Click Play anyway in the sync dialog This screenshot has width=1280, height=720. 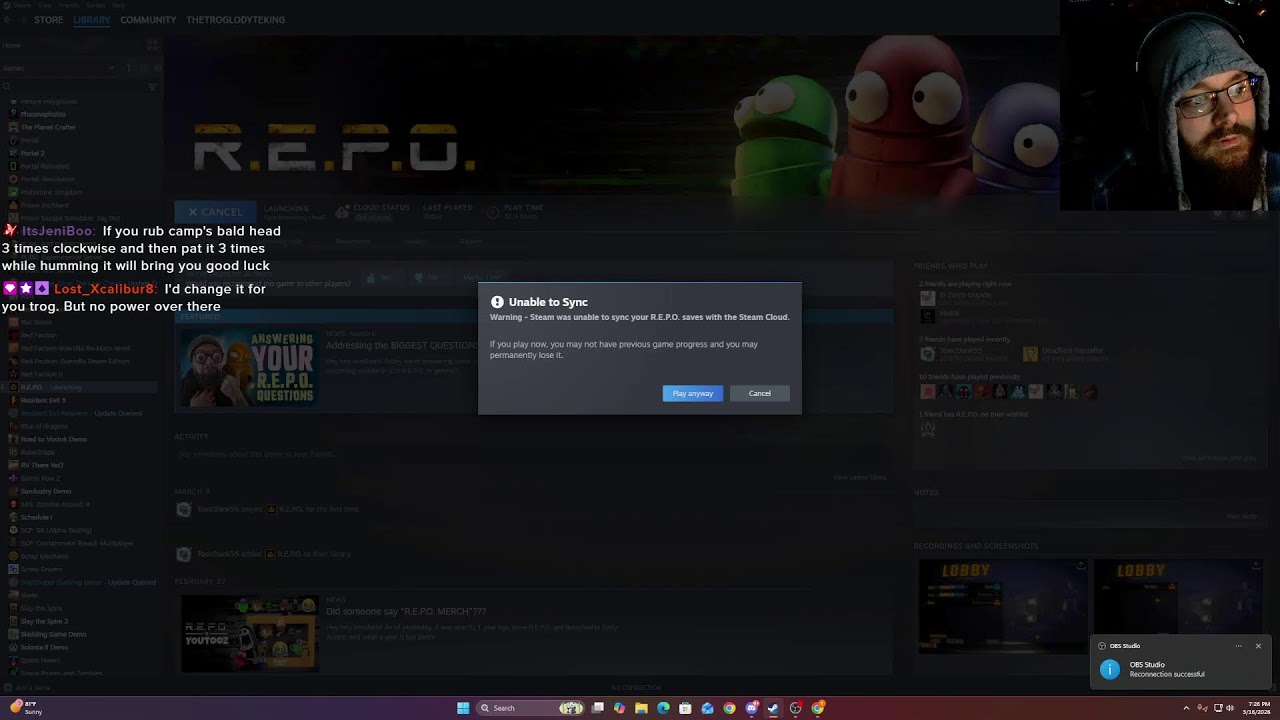click(692, 393)
